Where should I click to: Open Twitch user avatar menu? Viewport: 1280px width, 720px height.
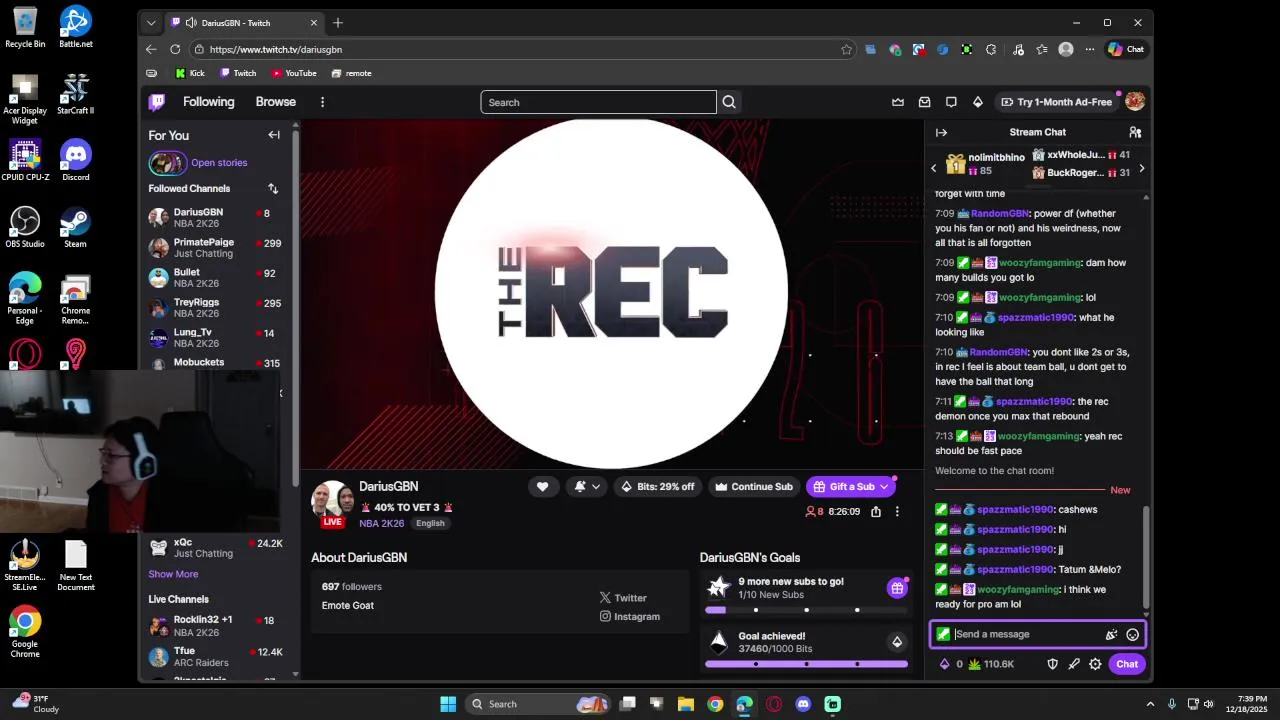[1135, 102]
